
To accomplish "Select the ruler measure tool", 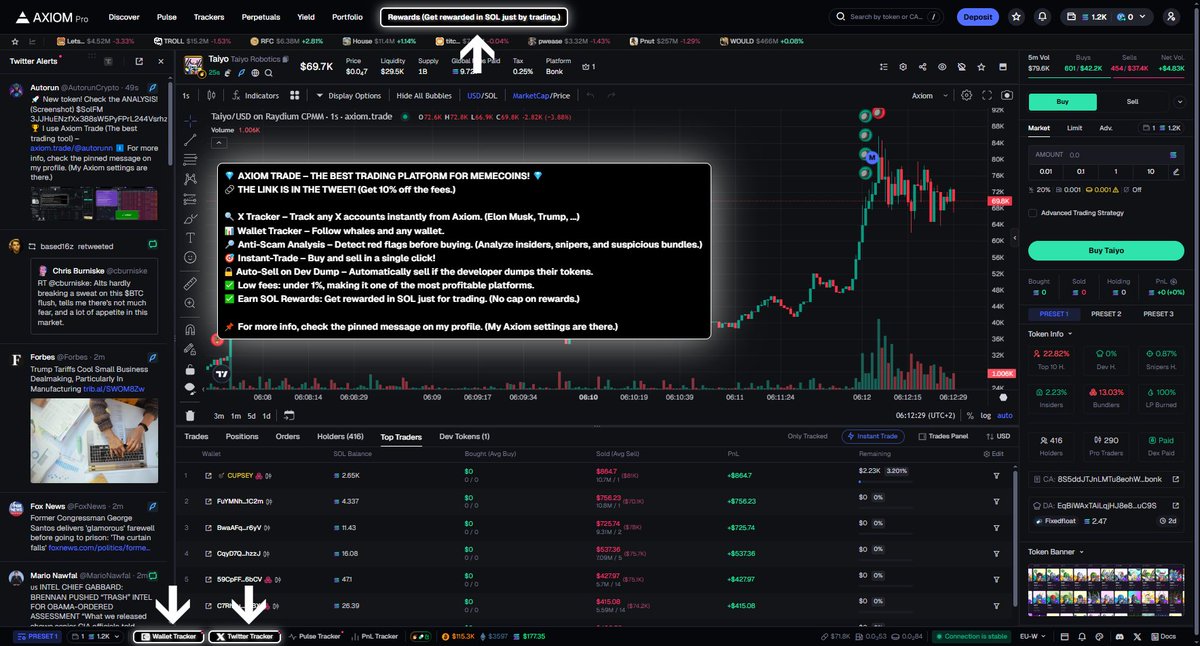I will pos(190,284).
